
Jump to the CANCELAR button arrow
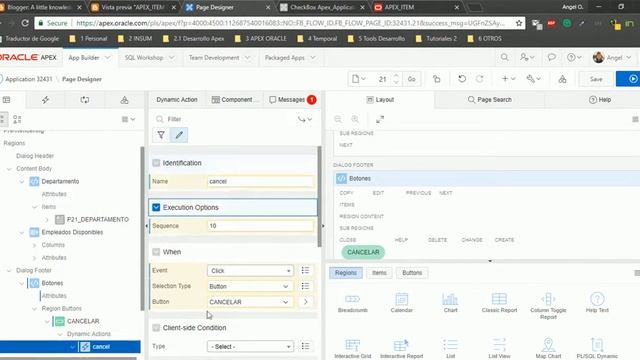305,302
